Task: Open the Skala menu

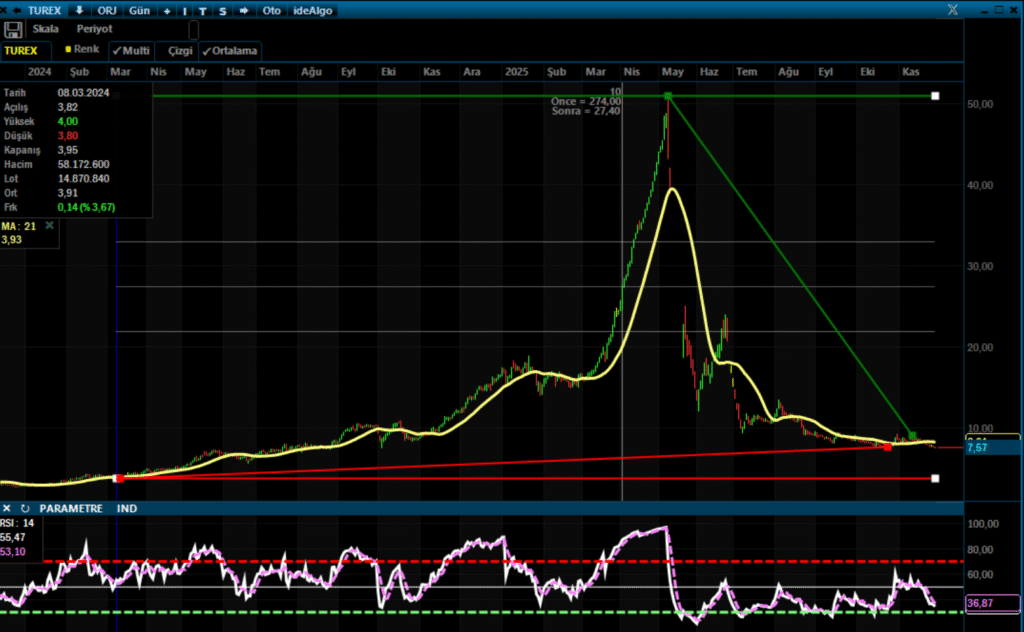Action: (46, 29)
